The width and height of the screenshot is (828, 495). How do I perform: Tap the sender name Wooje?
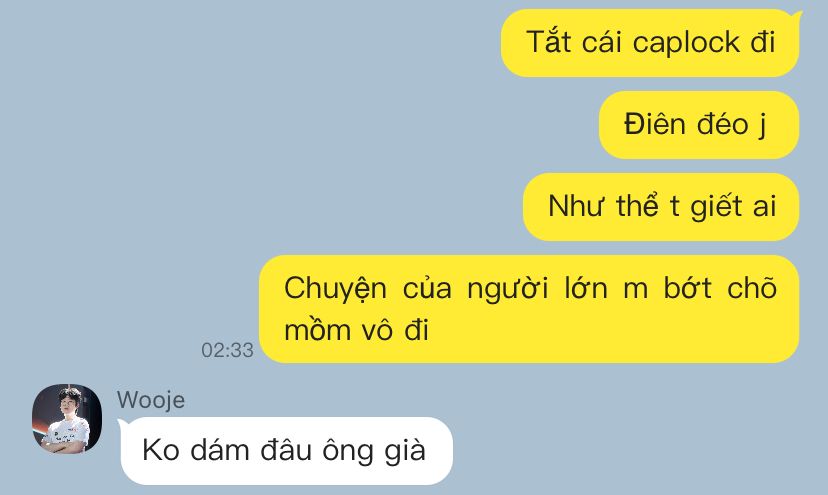(x=151, y=400)
